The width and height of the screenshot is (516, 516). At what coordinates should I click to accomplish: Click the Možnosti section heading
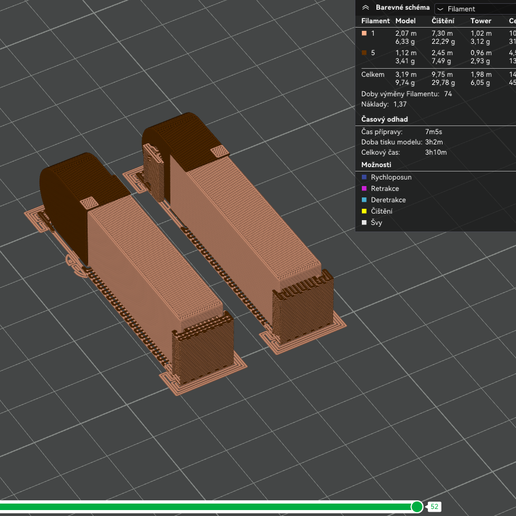(x=376, y=165)
